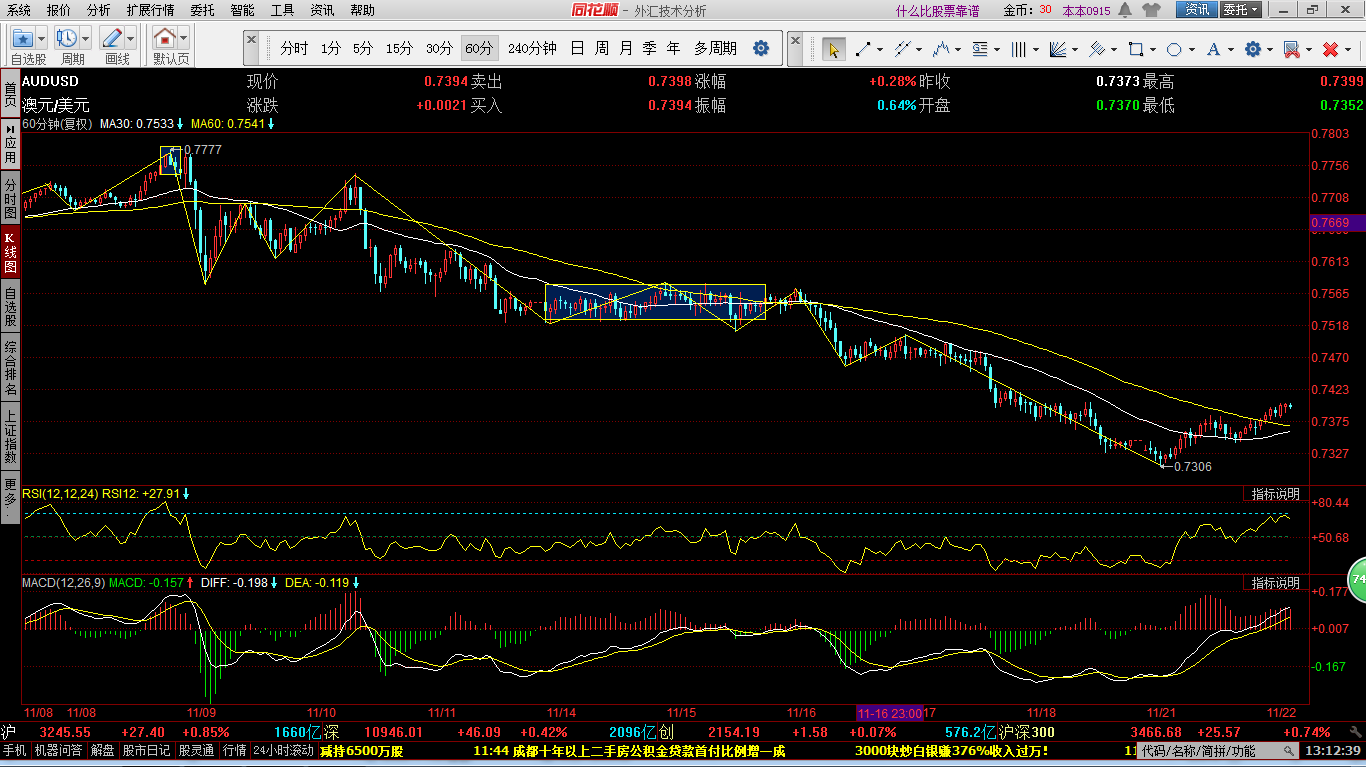
Task: Click the 资讯 news button
Action: point(1196,10)
